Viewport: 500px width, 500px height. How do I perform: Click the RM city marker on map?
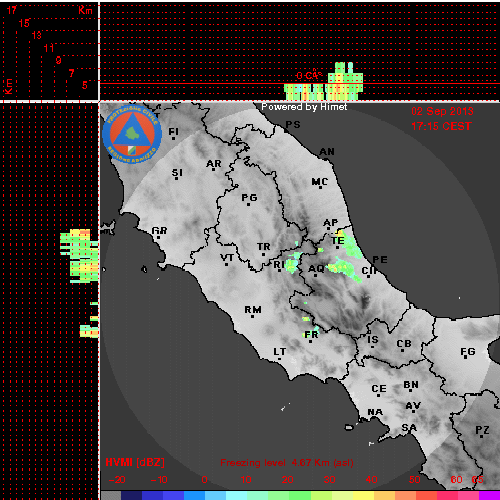pyautogui.click(x=252, y=316)
